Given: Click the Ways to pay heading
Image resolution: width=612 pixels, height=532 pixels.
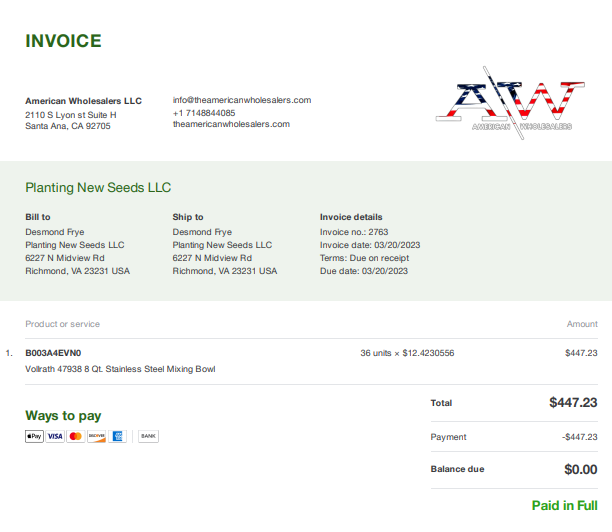Looking at the screenshot, I should point(63,416).
